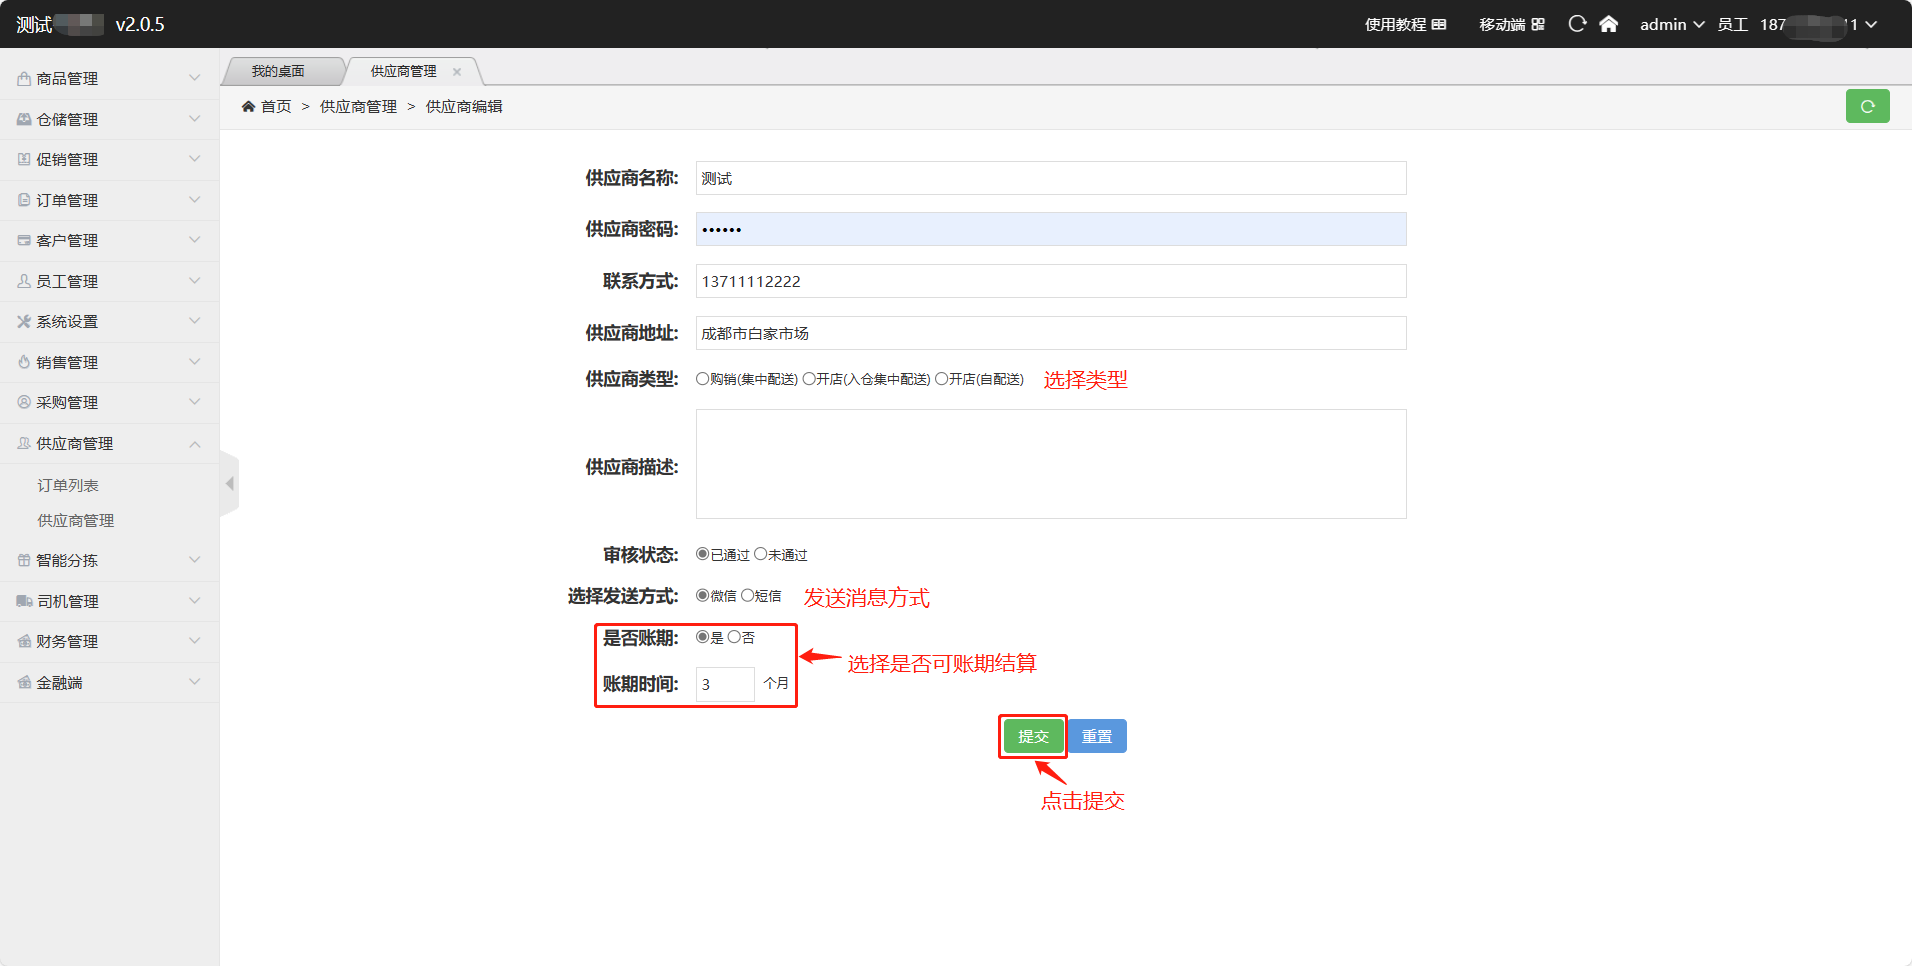Collapse the 供应商管理 sidebar section
The image size is (1912, 966).
tap(109, 443)
